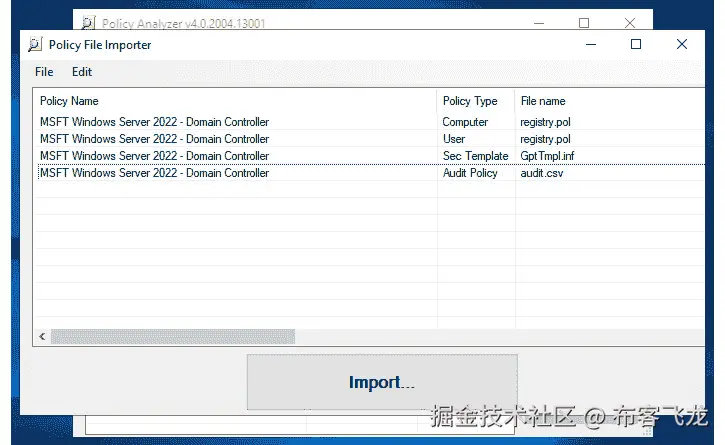Select the policy name in User row
This screenshot has width=725, height=445.
pyautogui.click(x=154, y=139)
